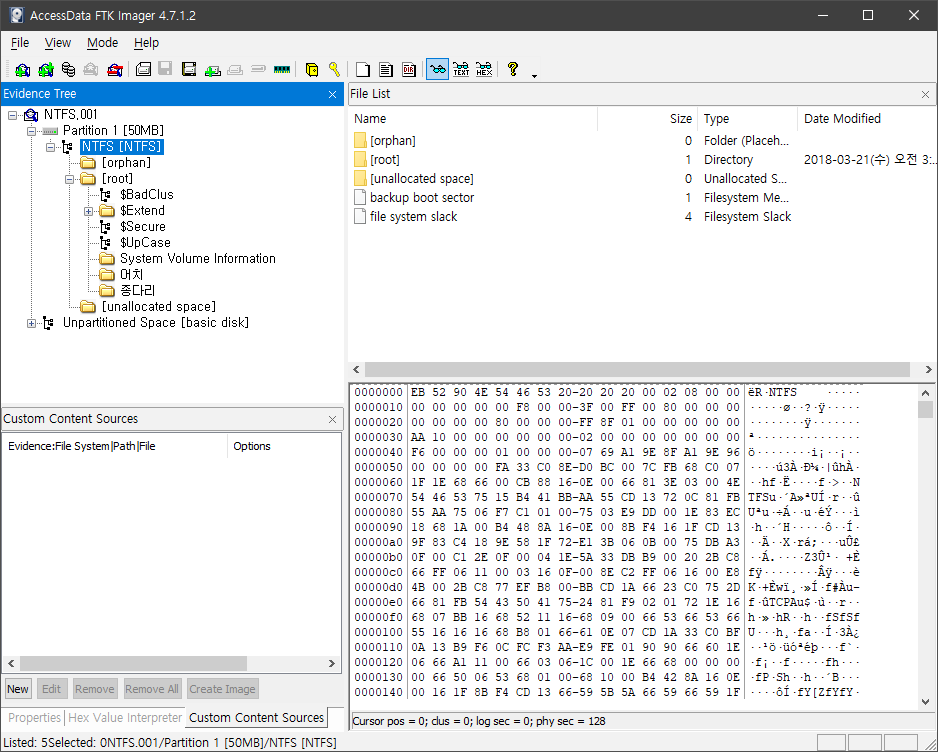Select [unallocated space] row in File List
This screenshot has width=938, height=752.
click(x=422, y=179)
